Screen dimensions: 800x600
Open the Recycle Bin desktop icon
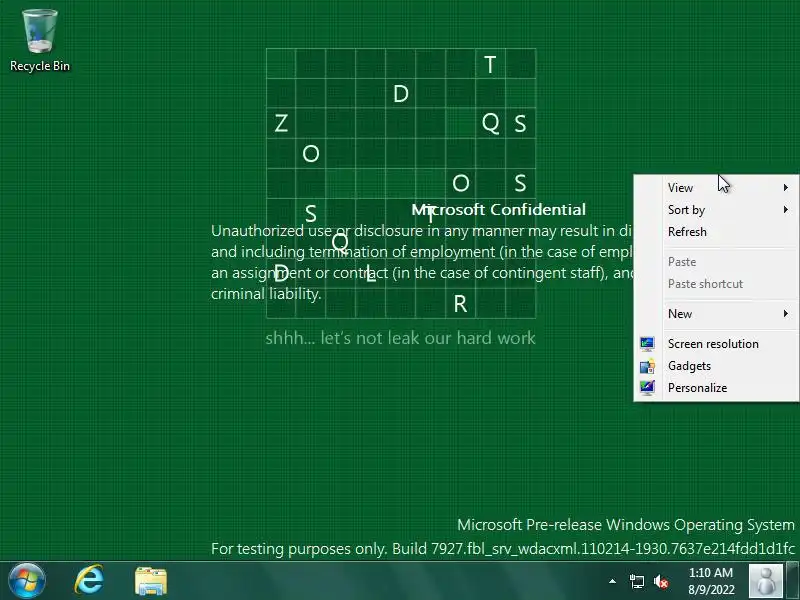pos(40,41)
